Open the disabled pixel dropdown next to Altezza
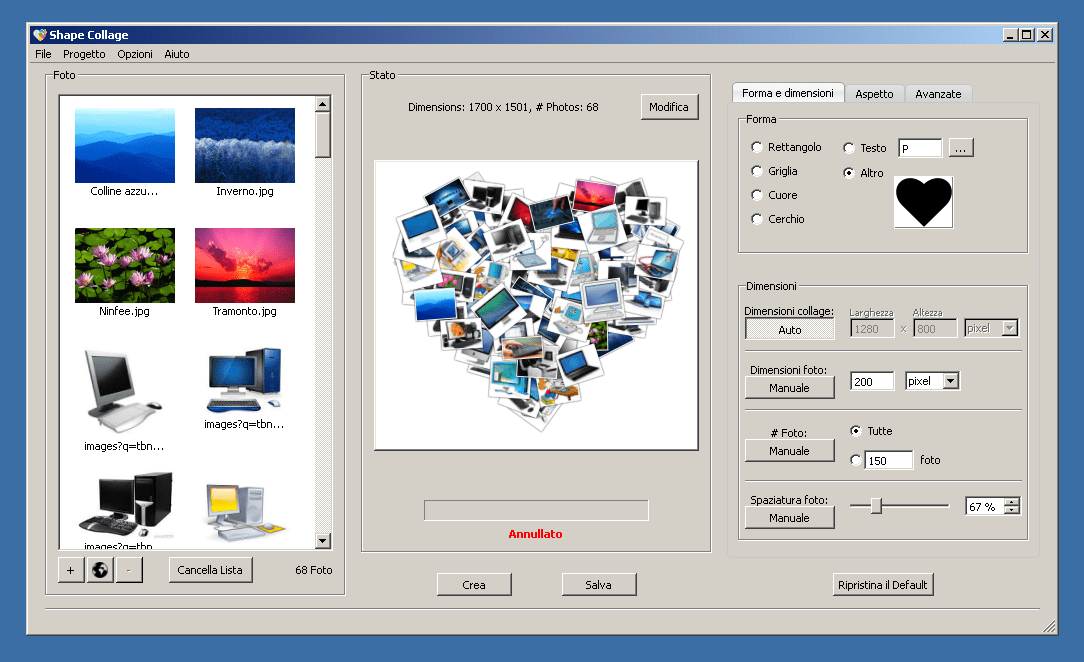 [989, 327]
